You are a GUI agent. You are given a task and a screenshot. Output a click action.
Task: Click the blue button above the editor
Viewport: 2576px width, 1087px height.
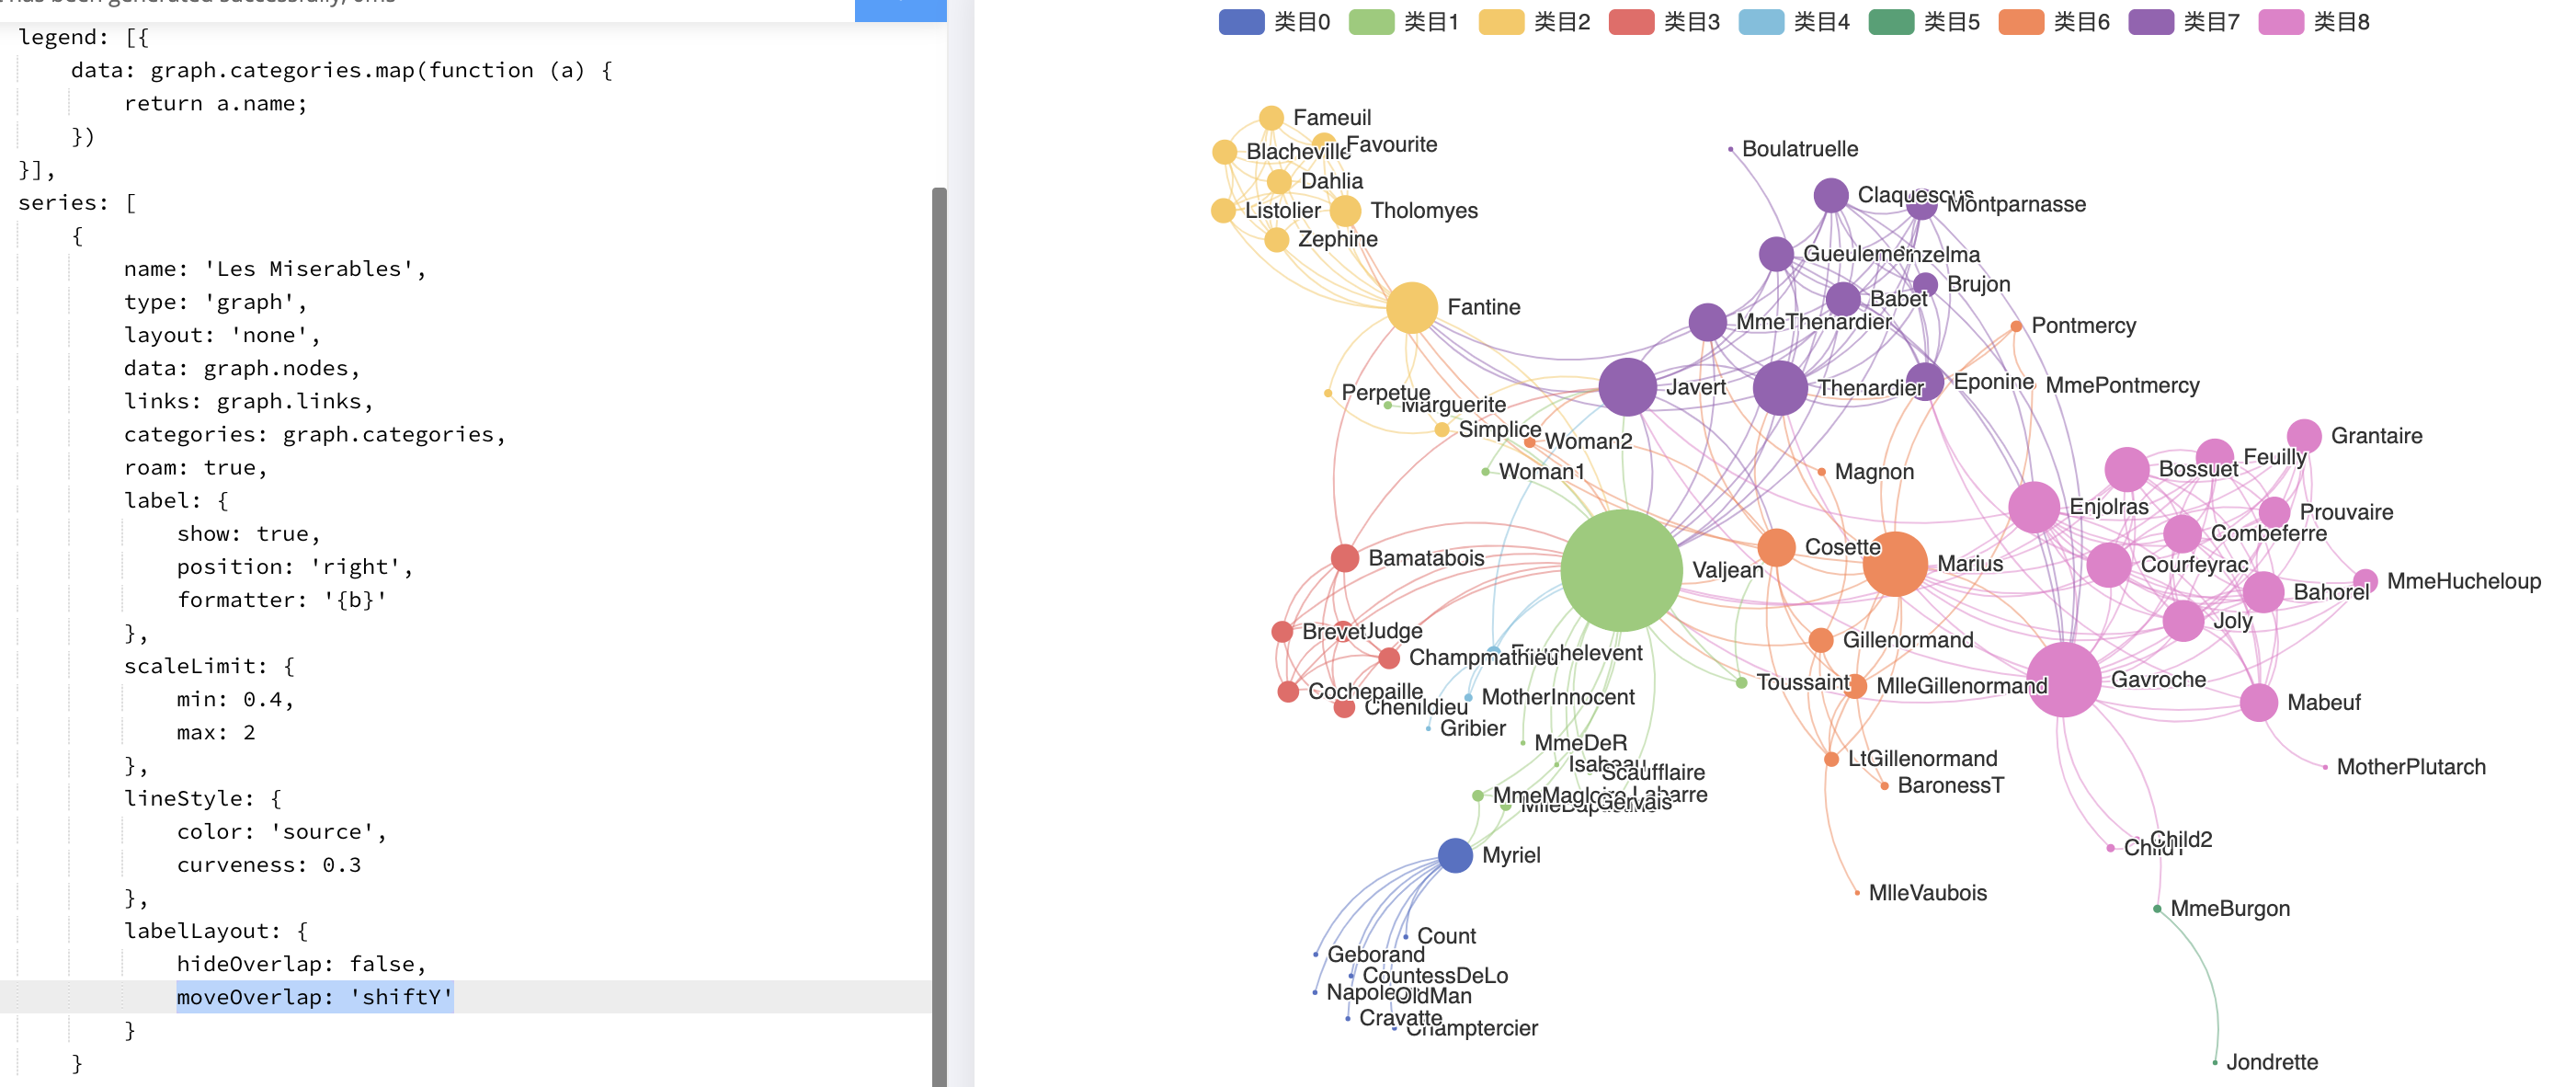click(900, 10)
